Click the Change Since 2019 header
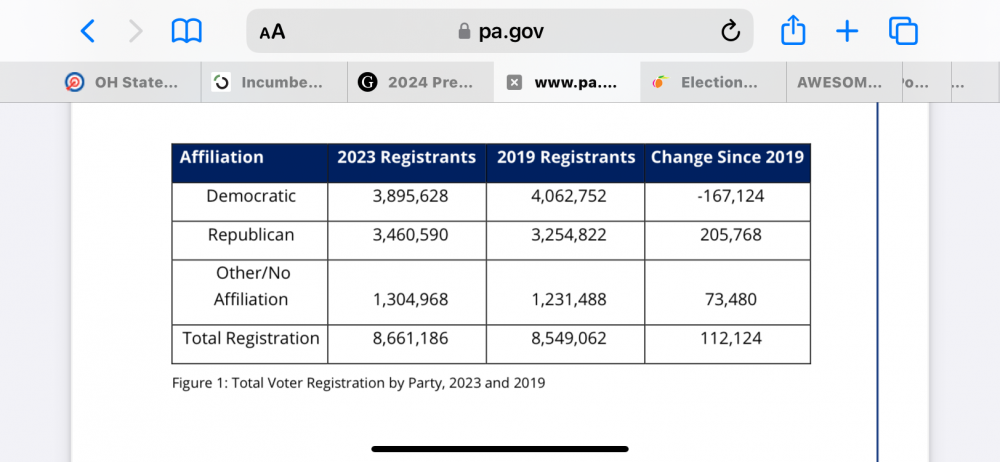The height and width of the screenshot is (462, 1000). (x=727, y=158)
